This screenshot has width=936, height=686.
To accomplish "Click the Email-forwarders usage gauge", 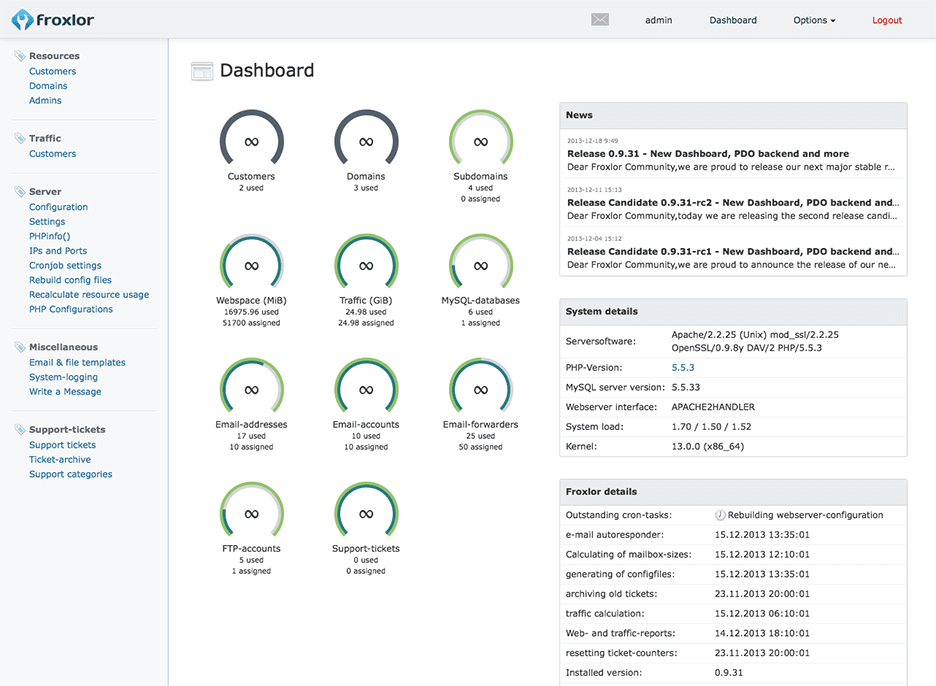I will coord(480,390).
